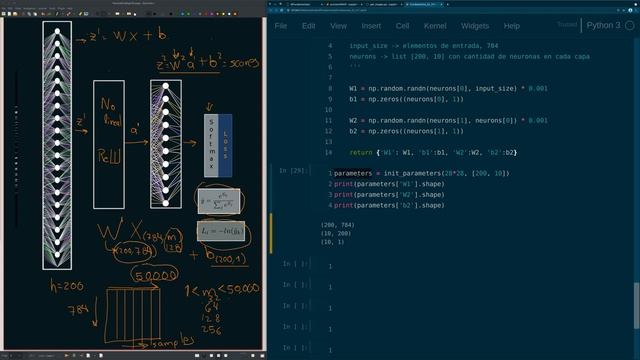Image resolution: width=640 pixels, height=360 pixels.
Task: Click the drawing app vertical scrollbar
Action: pos(264,184)
